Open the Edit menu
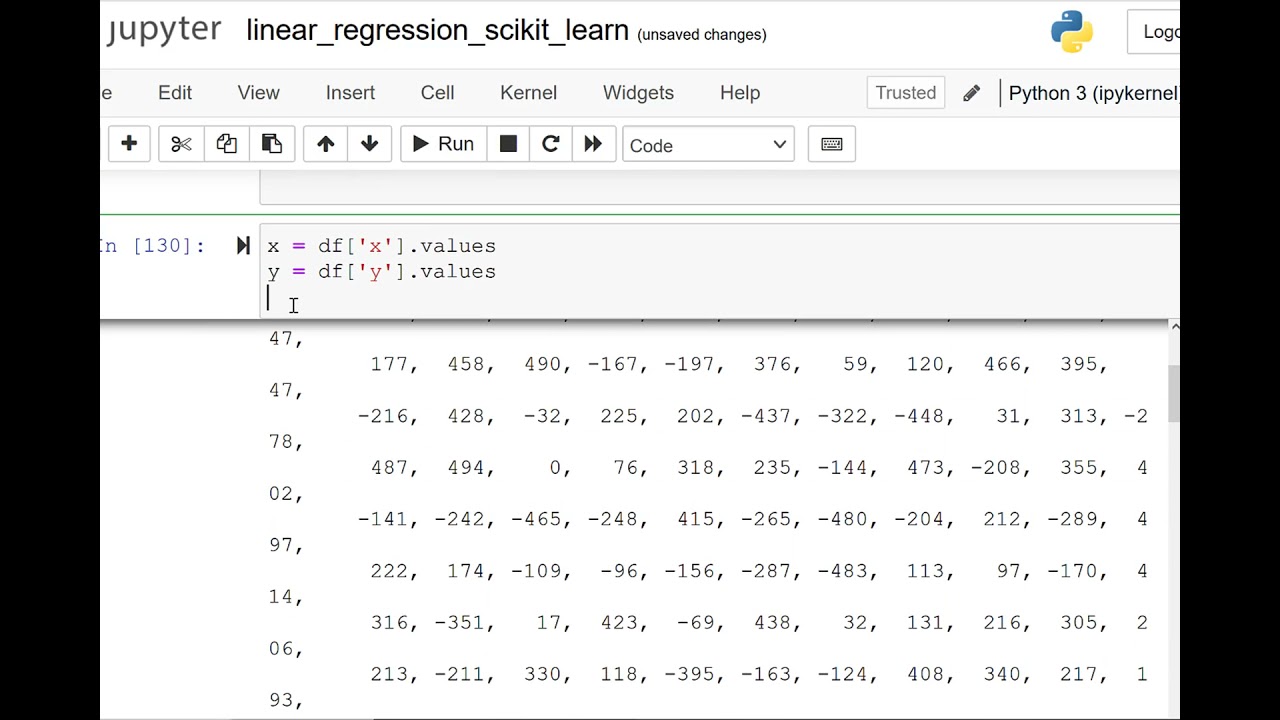The height and width of the screenshot is (720, 1280). click(x=175, y=93)
